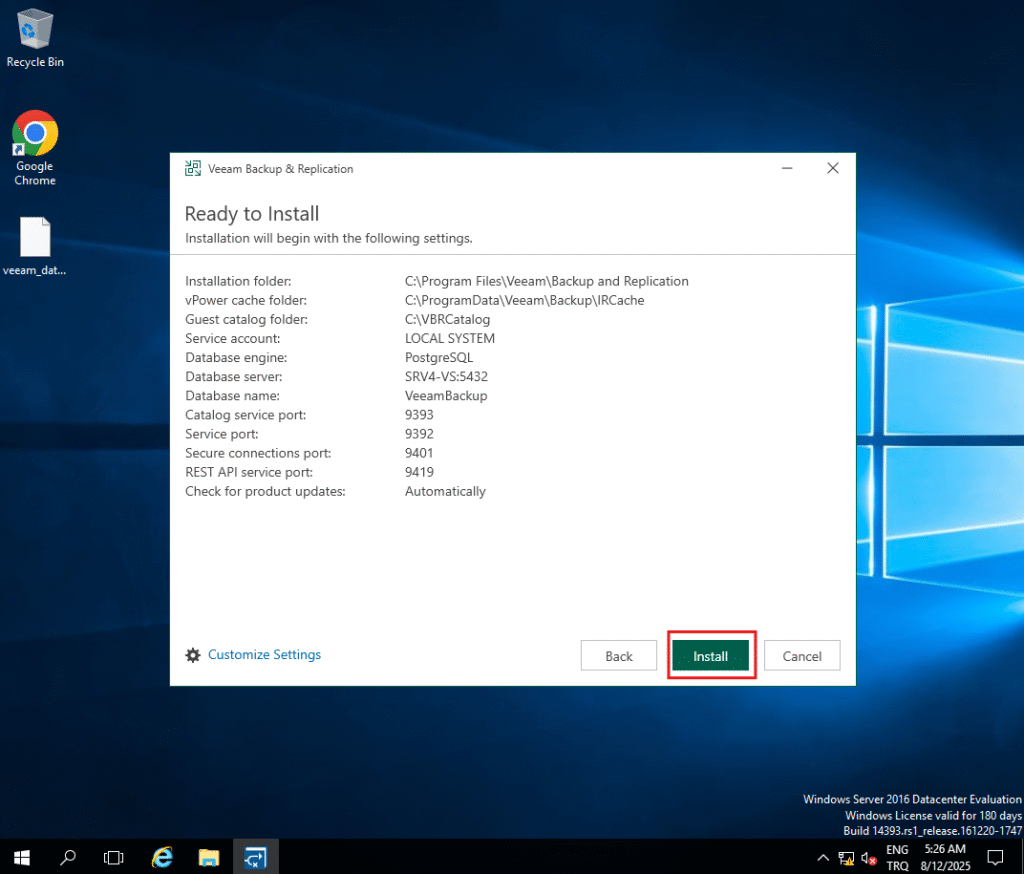Click the SRV4-VS:5432 database server value
The image size is (1024, 874).
pyautogui.click(x=446, y=376)
